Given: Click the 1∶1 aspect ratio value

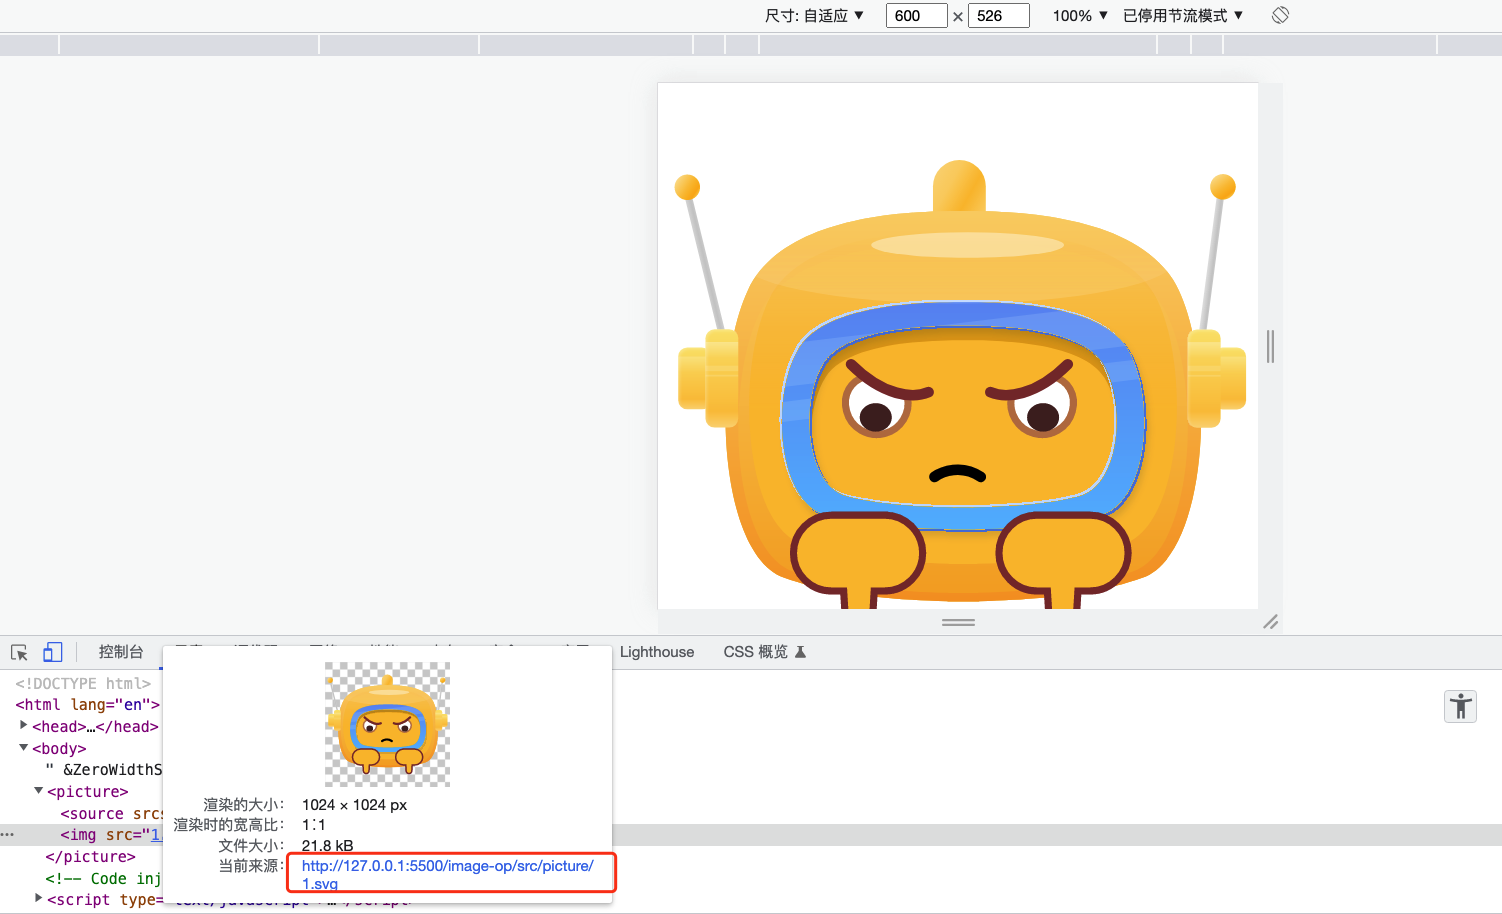Looking at the screenshot, I should tap(313, 825).
